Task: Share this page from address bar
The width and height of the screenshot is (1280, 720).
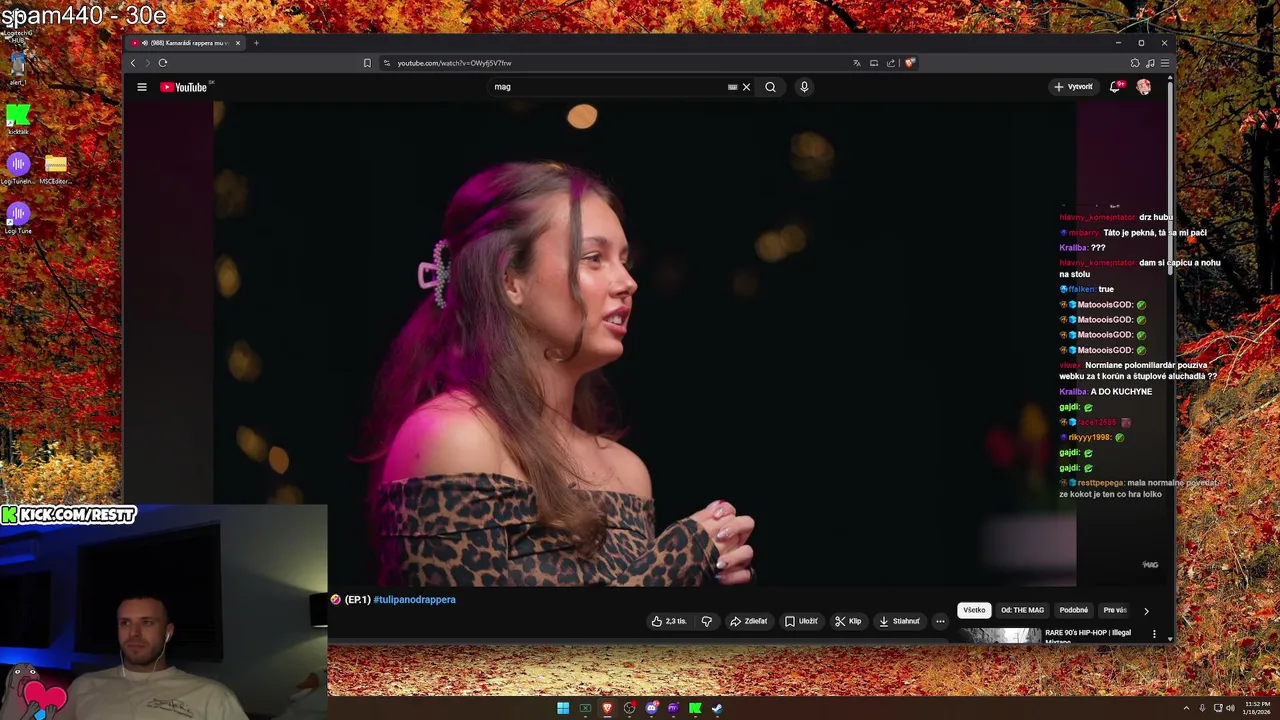Action: pyautogui.click(x=890, y=63)
